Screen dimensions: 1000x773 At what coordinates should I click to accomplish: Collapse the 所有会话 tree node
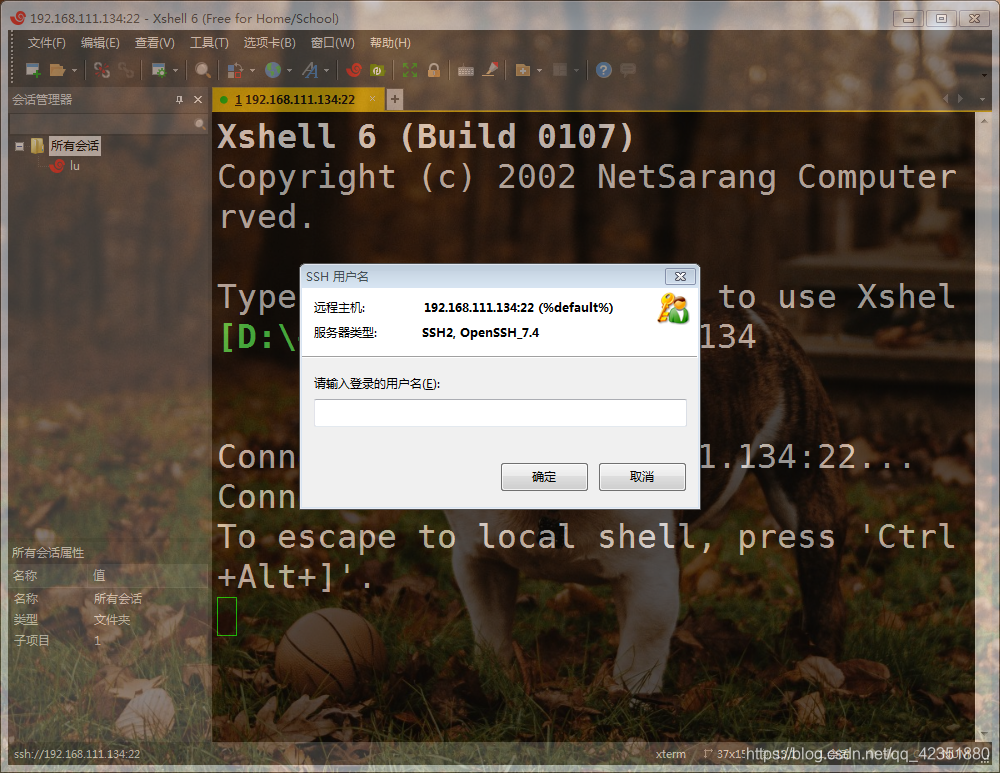pos(20,146)
